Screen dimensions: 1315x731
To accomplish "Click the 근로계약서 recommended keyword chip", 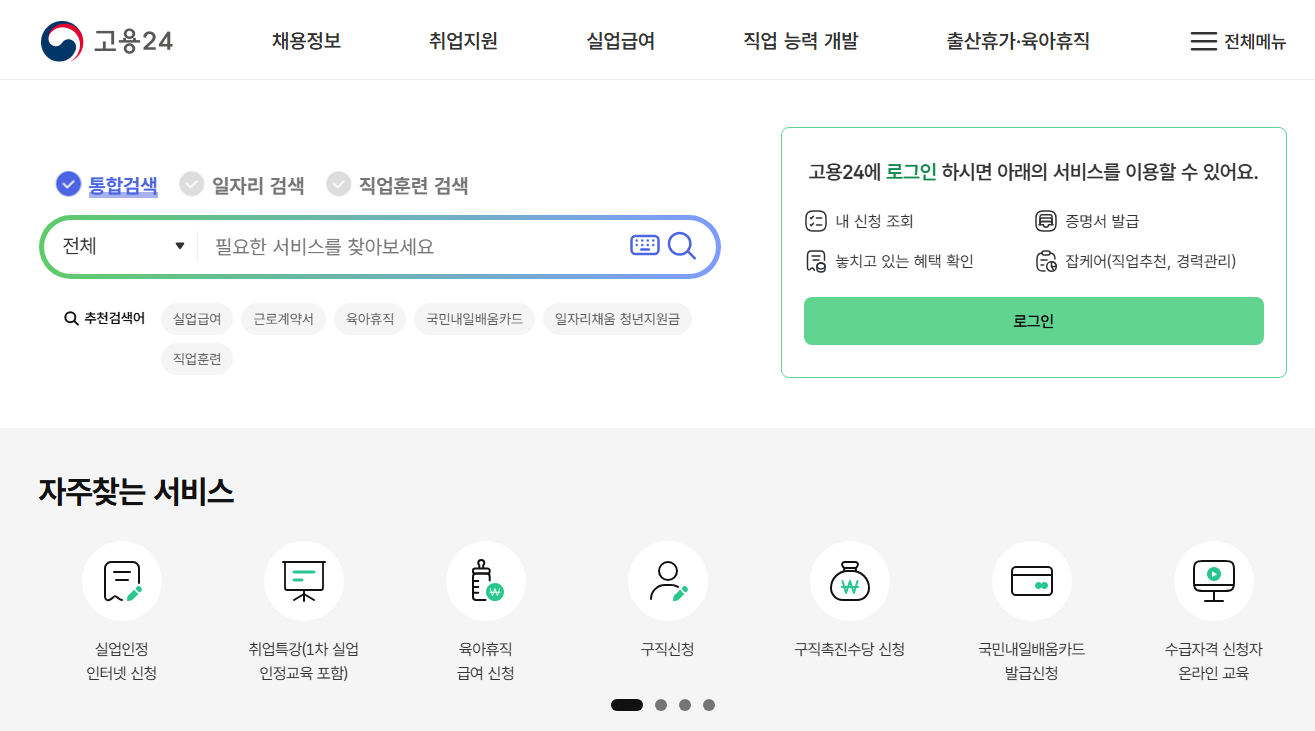I will click(284, 319).
